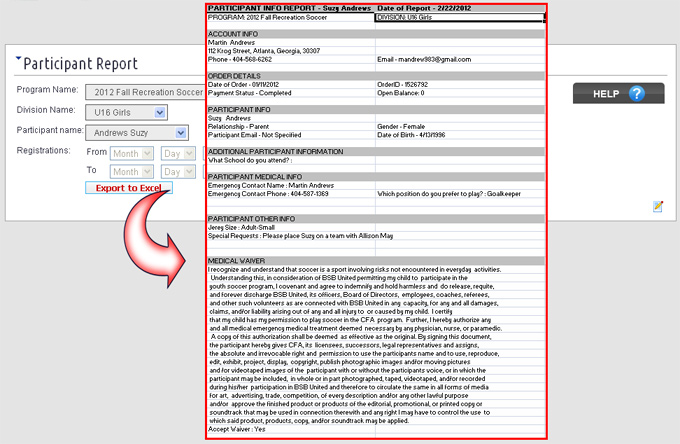This screenshot has height=444, width=680.
Task: Select the 'MEDICAL WAIVER' header row
Action: 376,261
